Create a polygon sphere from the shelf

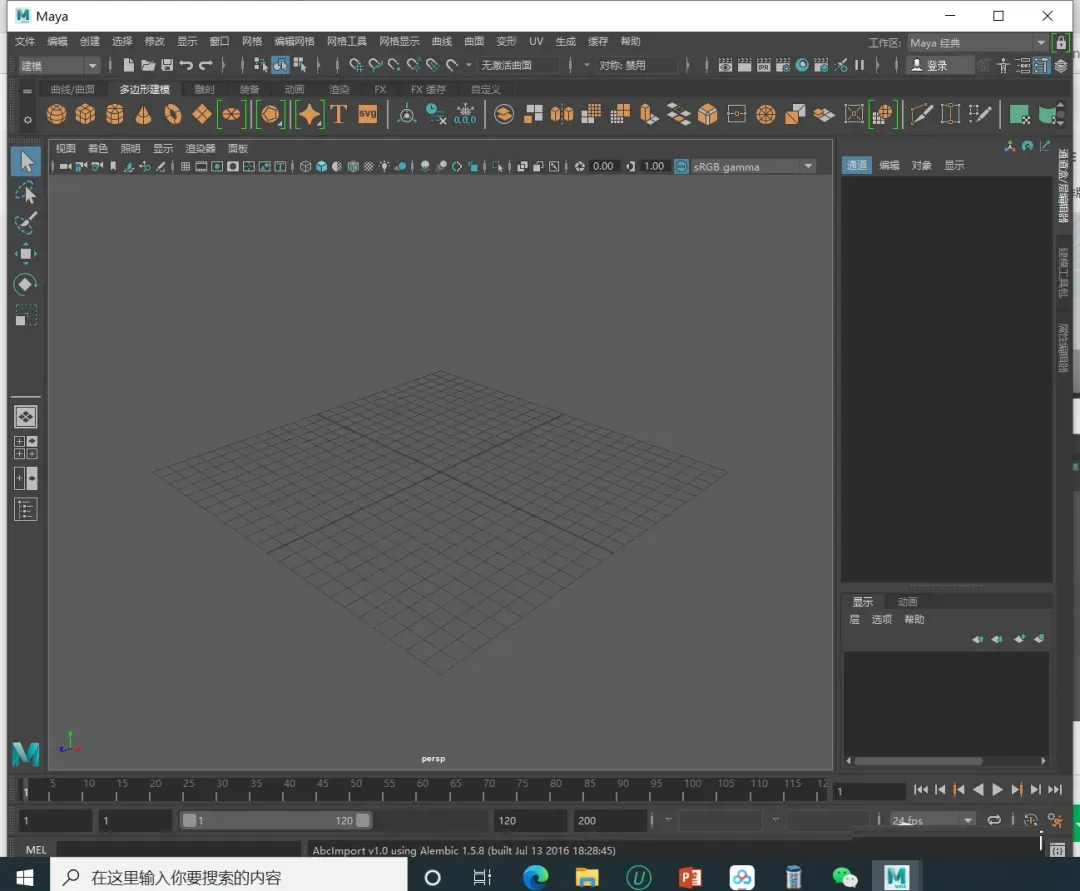click(x=56, y=115)
